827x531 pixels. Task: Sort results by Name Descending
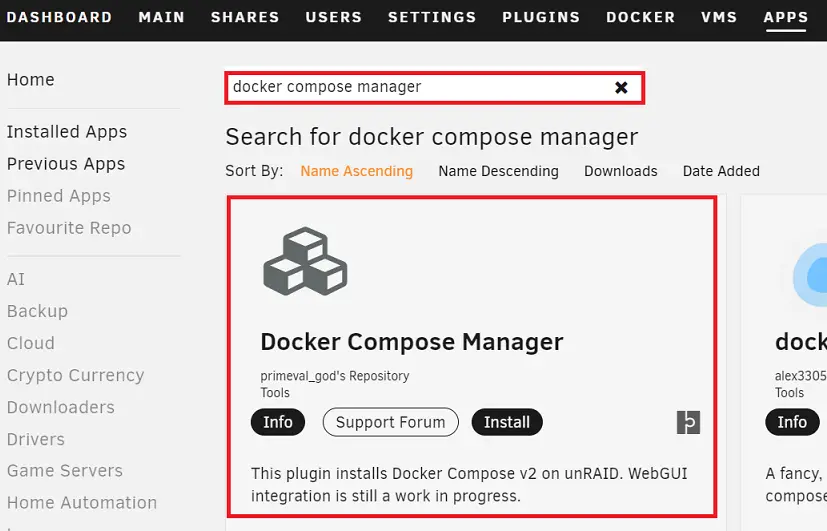coord(498,171)
